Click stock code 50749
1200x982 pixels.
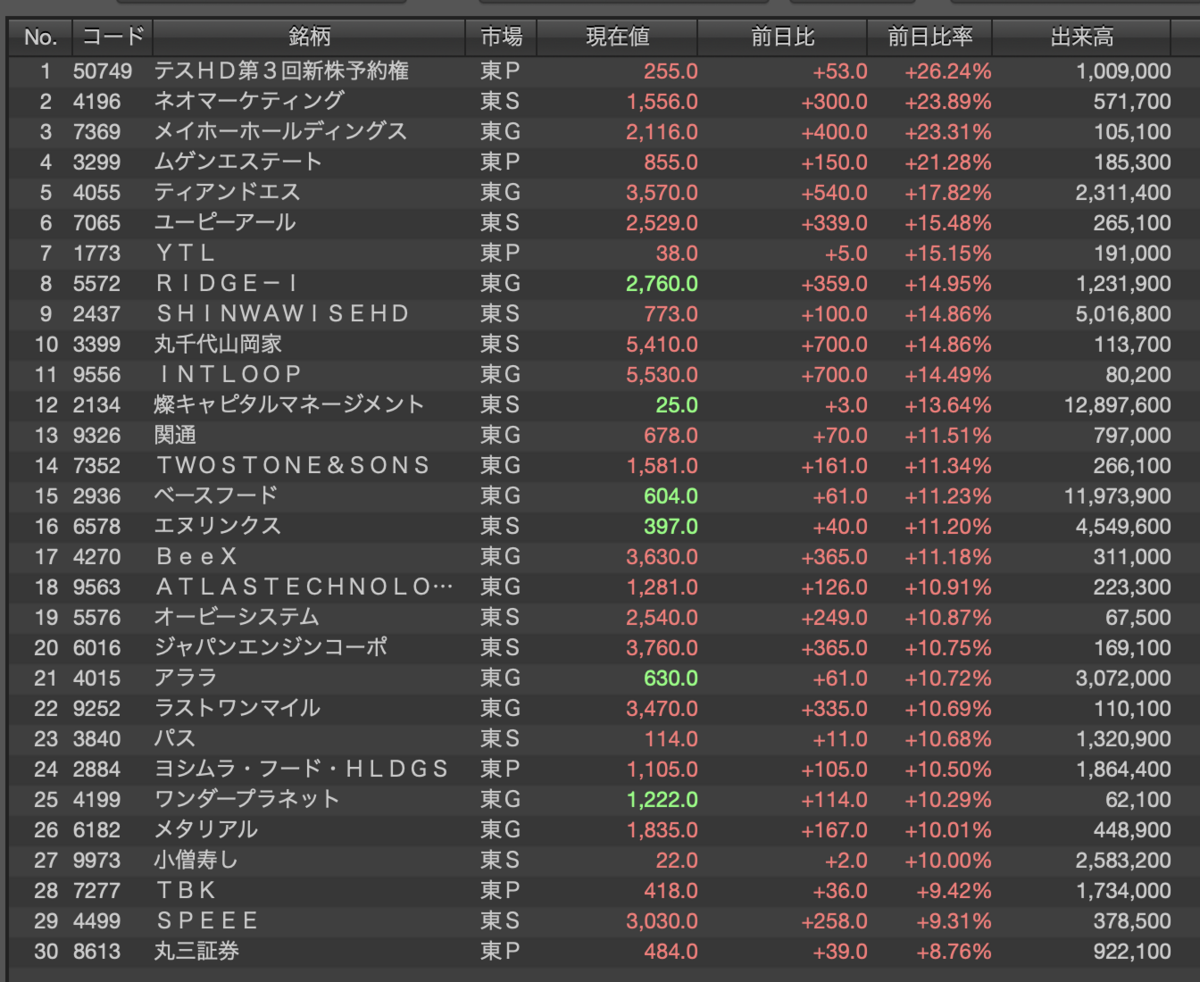click(102, 71)
